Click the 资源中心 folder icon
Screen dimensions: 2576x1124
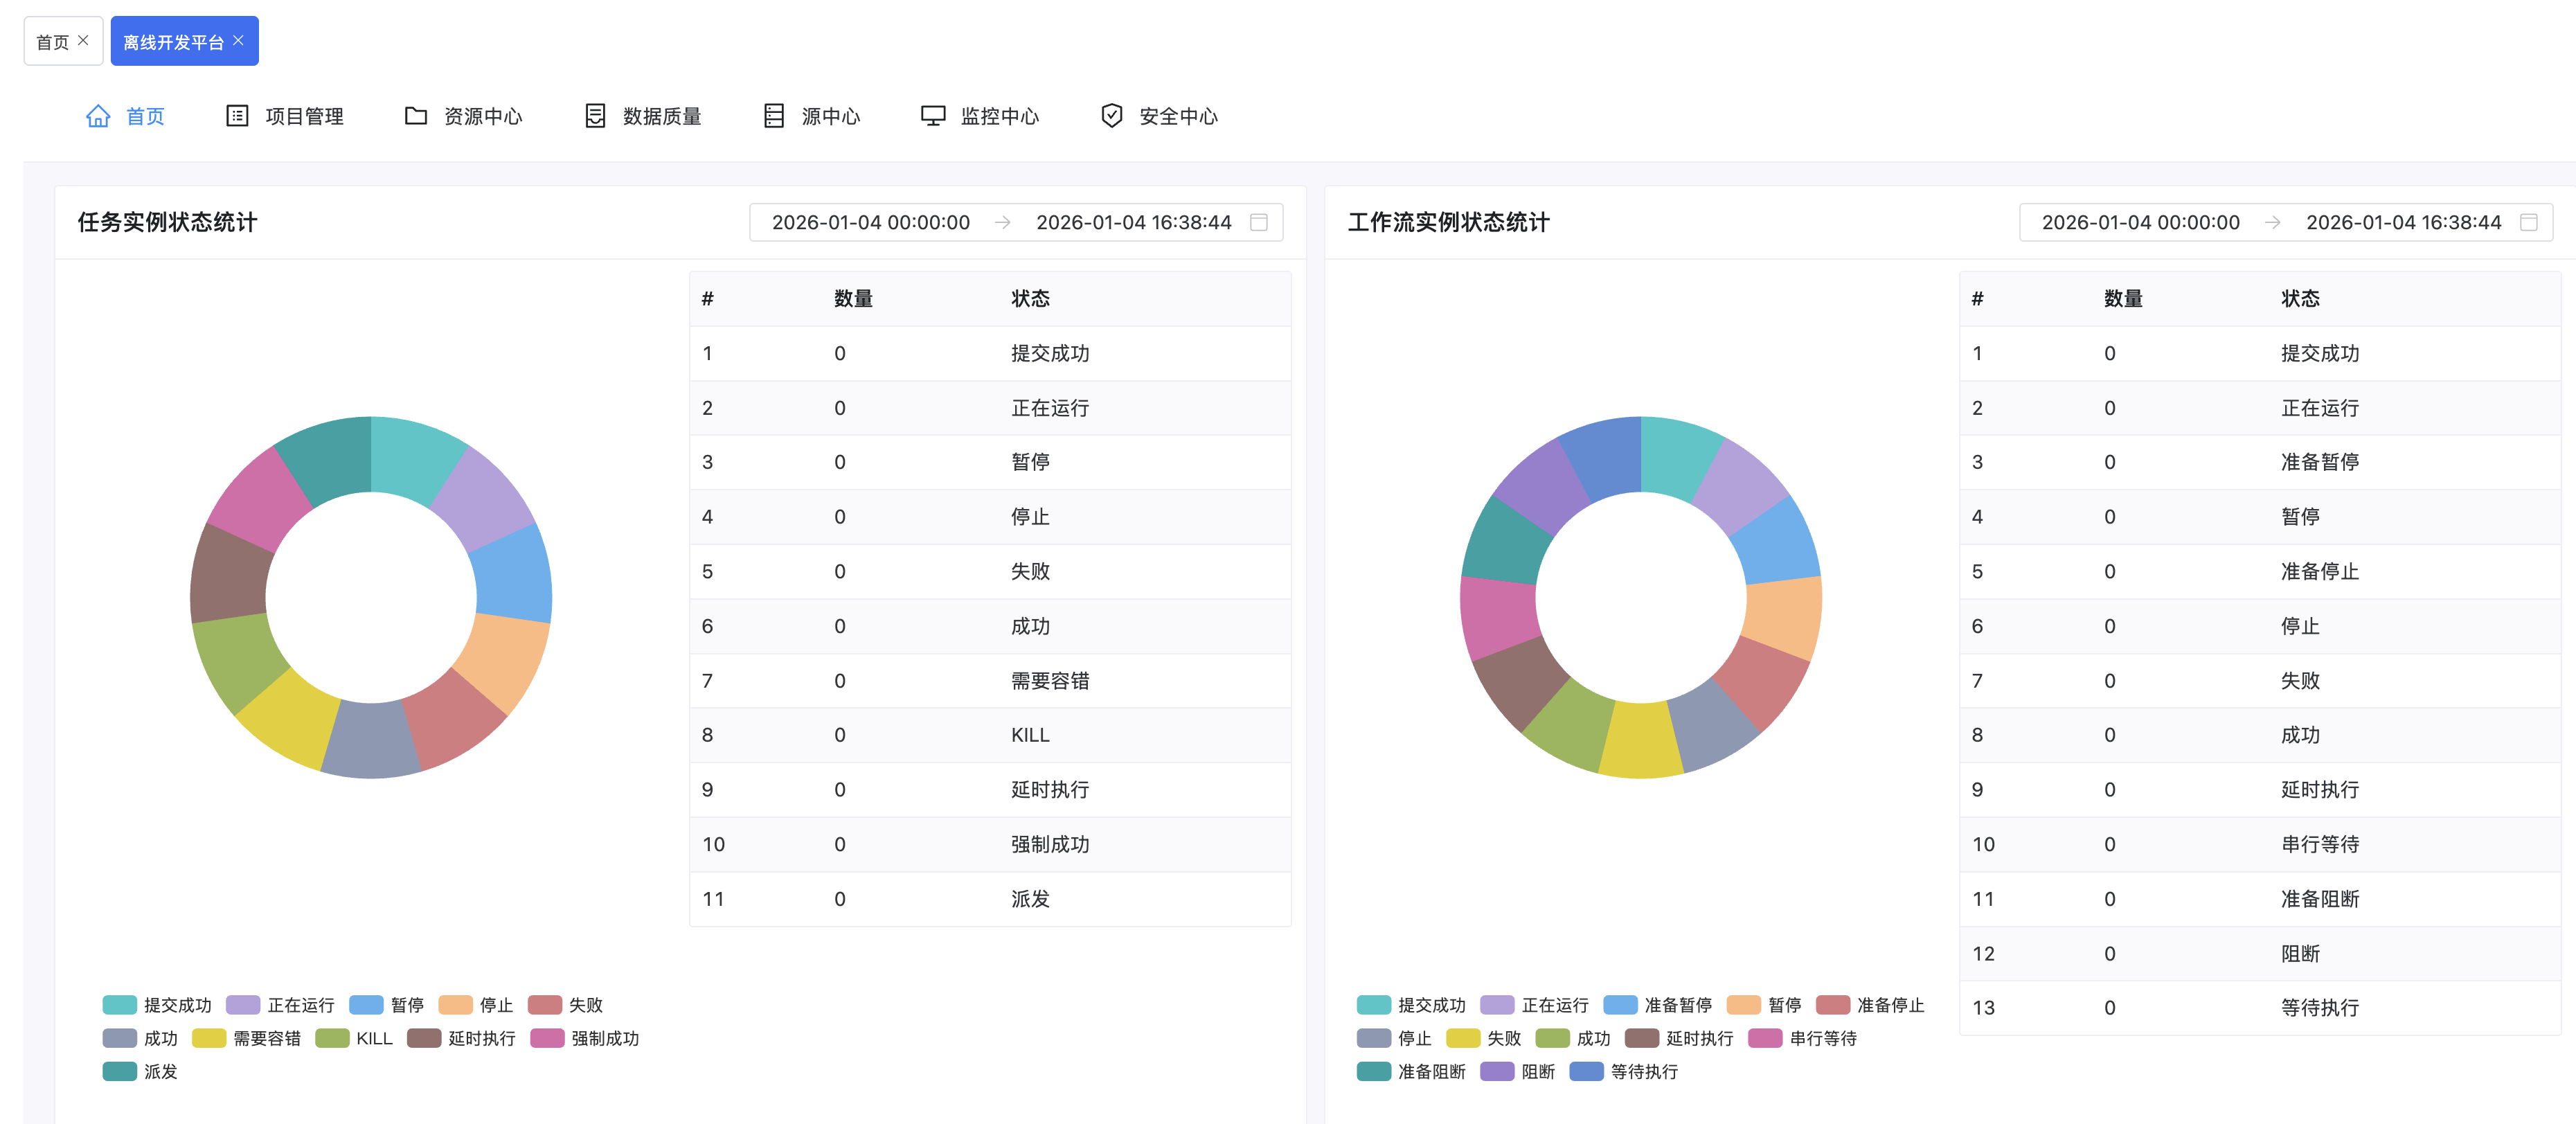pyautogui.click(x=415, y=116)
